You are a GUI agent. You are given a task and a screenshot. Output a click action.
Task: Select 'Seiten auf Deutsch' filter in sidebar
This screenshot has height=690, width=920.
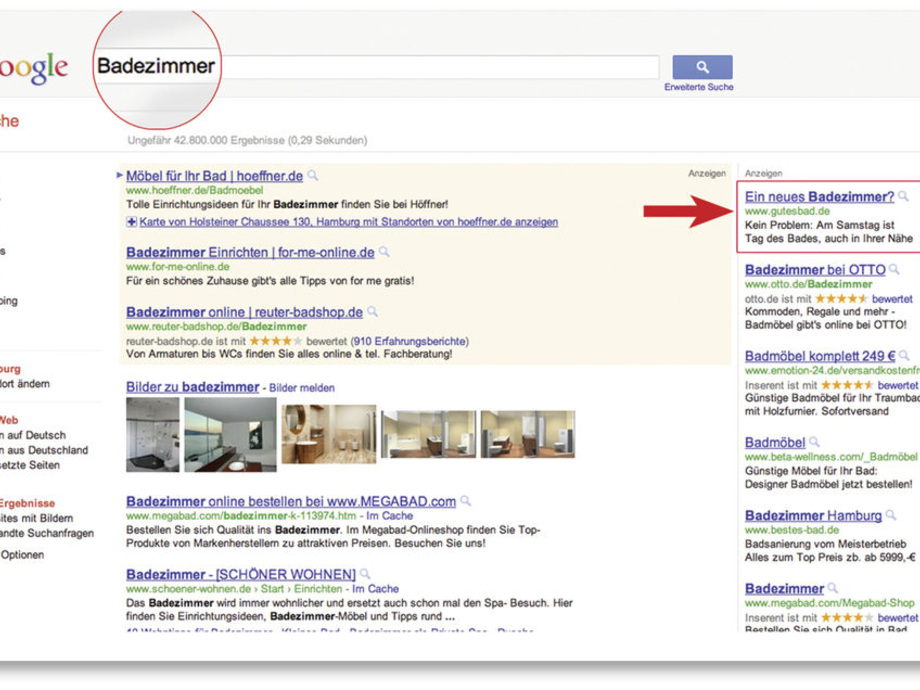point(33,435)
